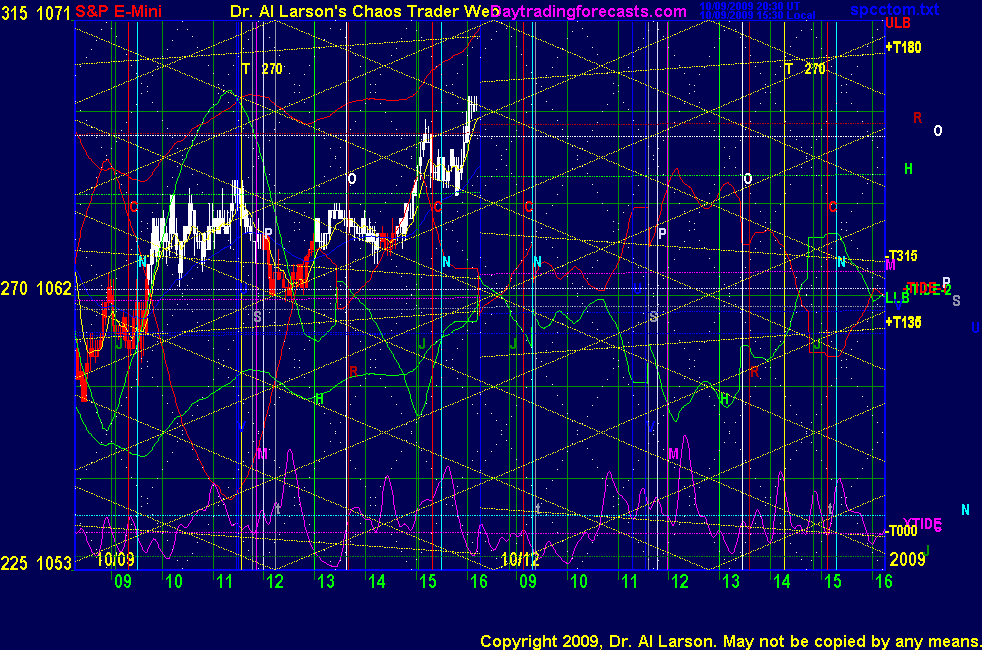The height and width of the screenshot is (650, 982).
Task: Click the "10/12" date label on axis
Action: click(x=520, y=559)
